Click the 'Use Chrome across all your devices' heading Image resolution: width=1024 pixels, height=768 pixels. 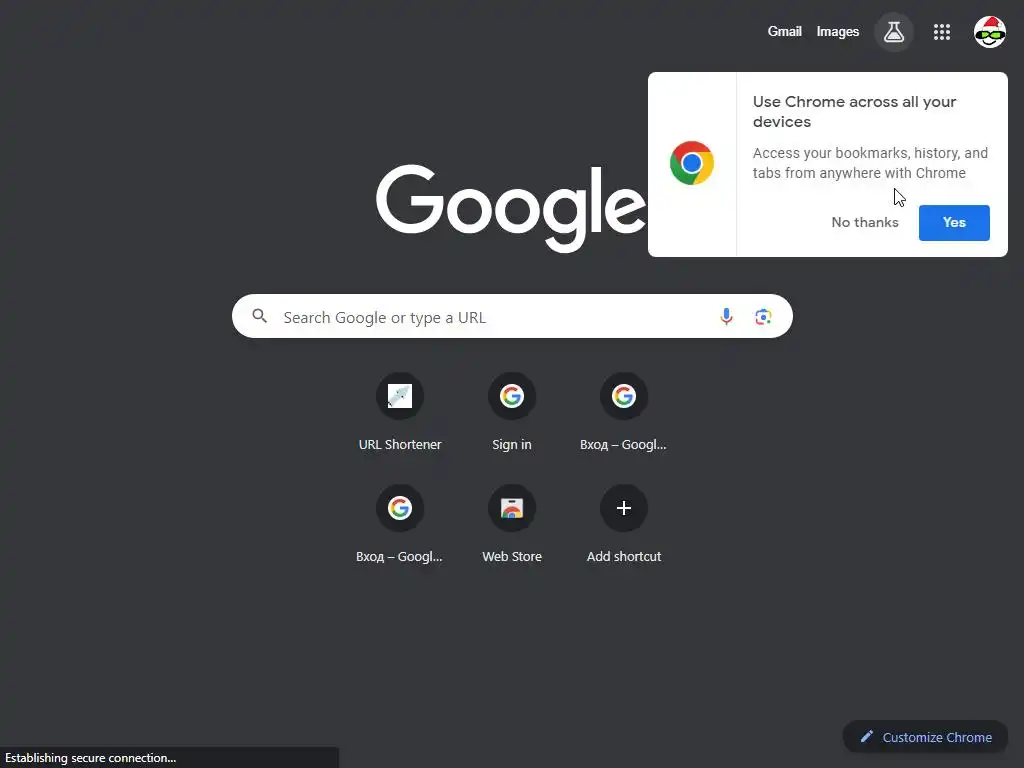854,112
